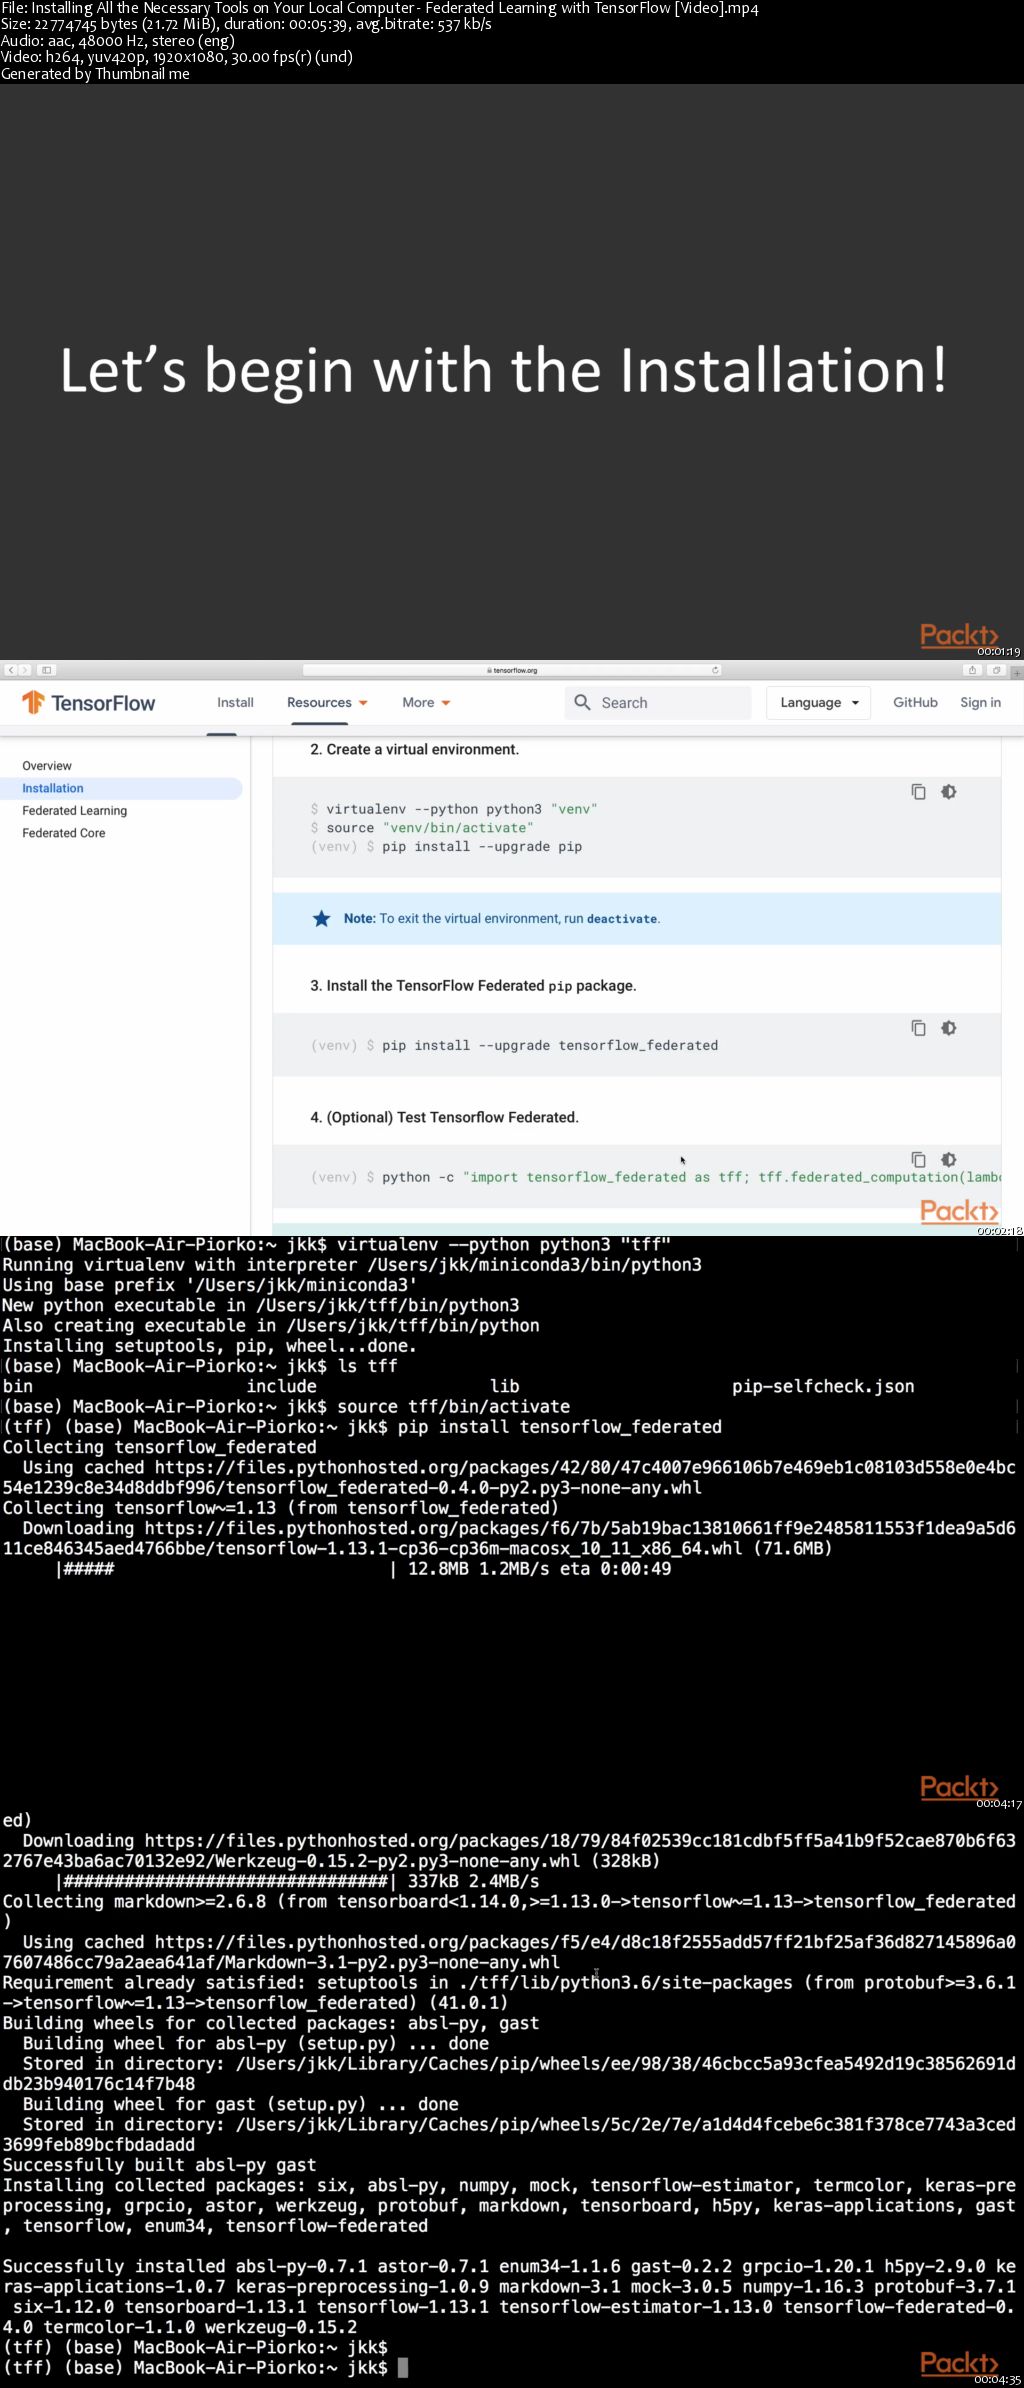Click the star icon in the note box

322,919
